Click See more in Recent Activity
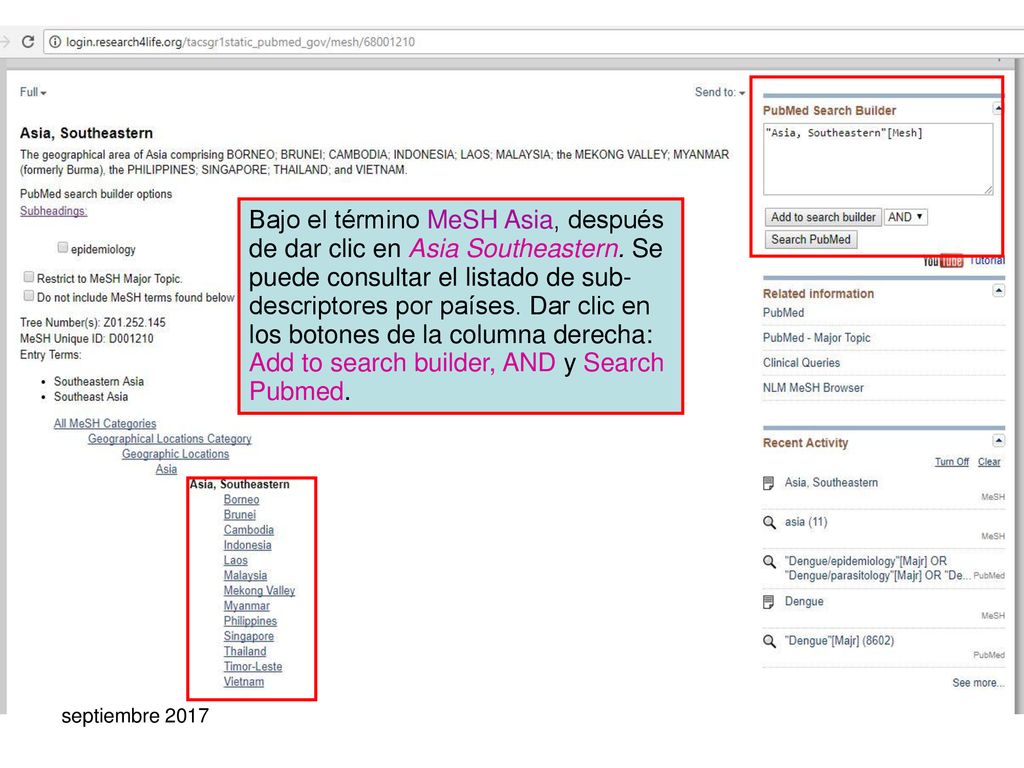This screenshot has width=1024, height=768. (x=978, y=682)
